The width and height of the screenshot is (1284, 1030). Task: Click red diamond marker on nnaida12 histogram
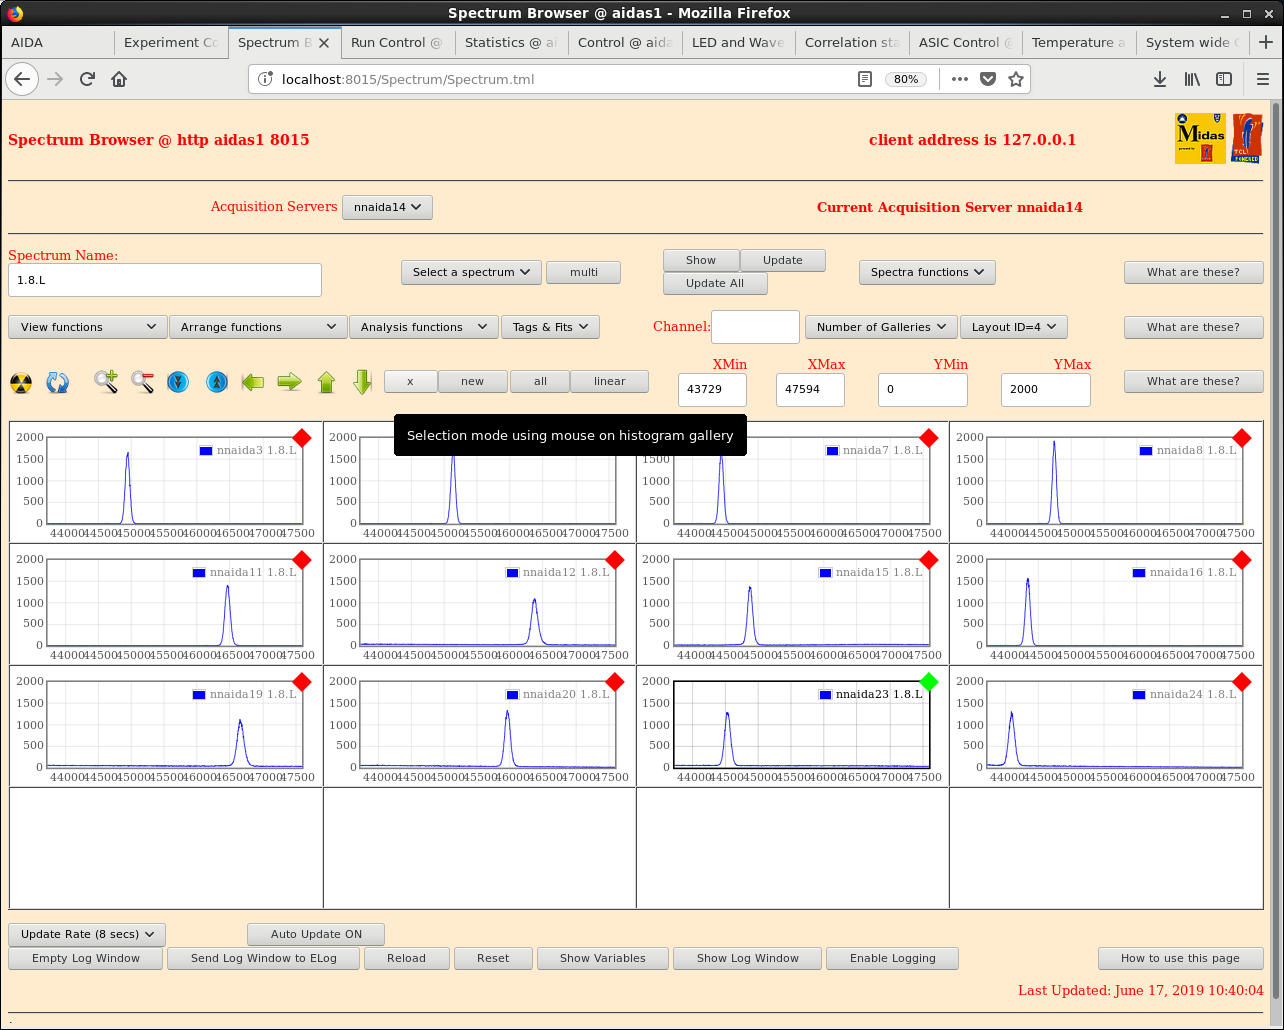point(615,560)
